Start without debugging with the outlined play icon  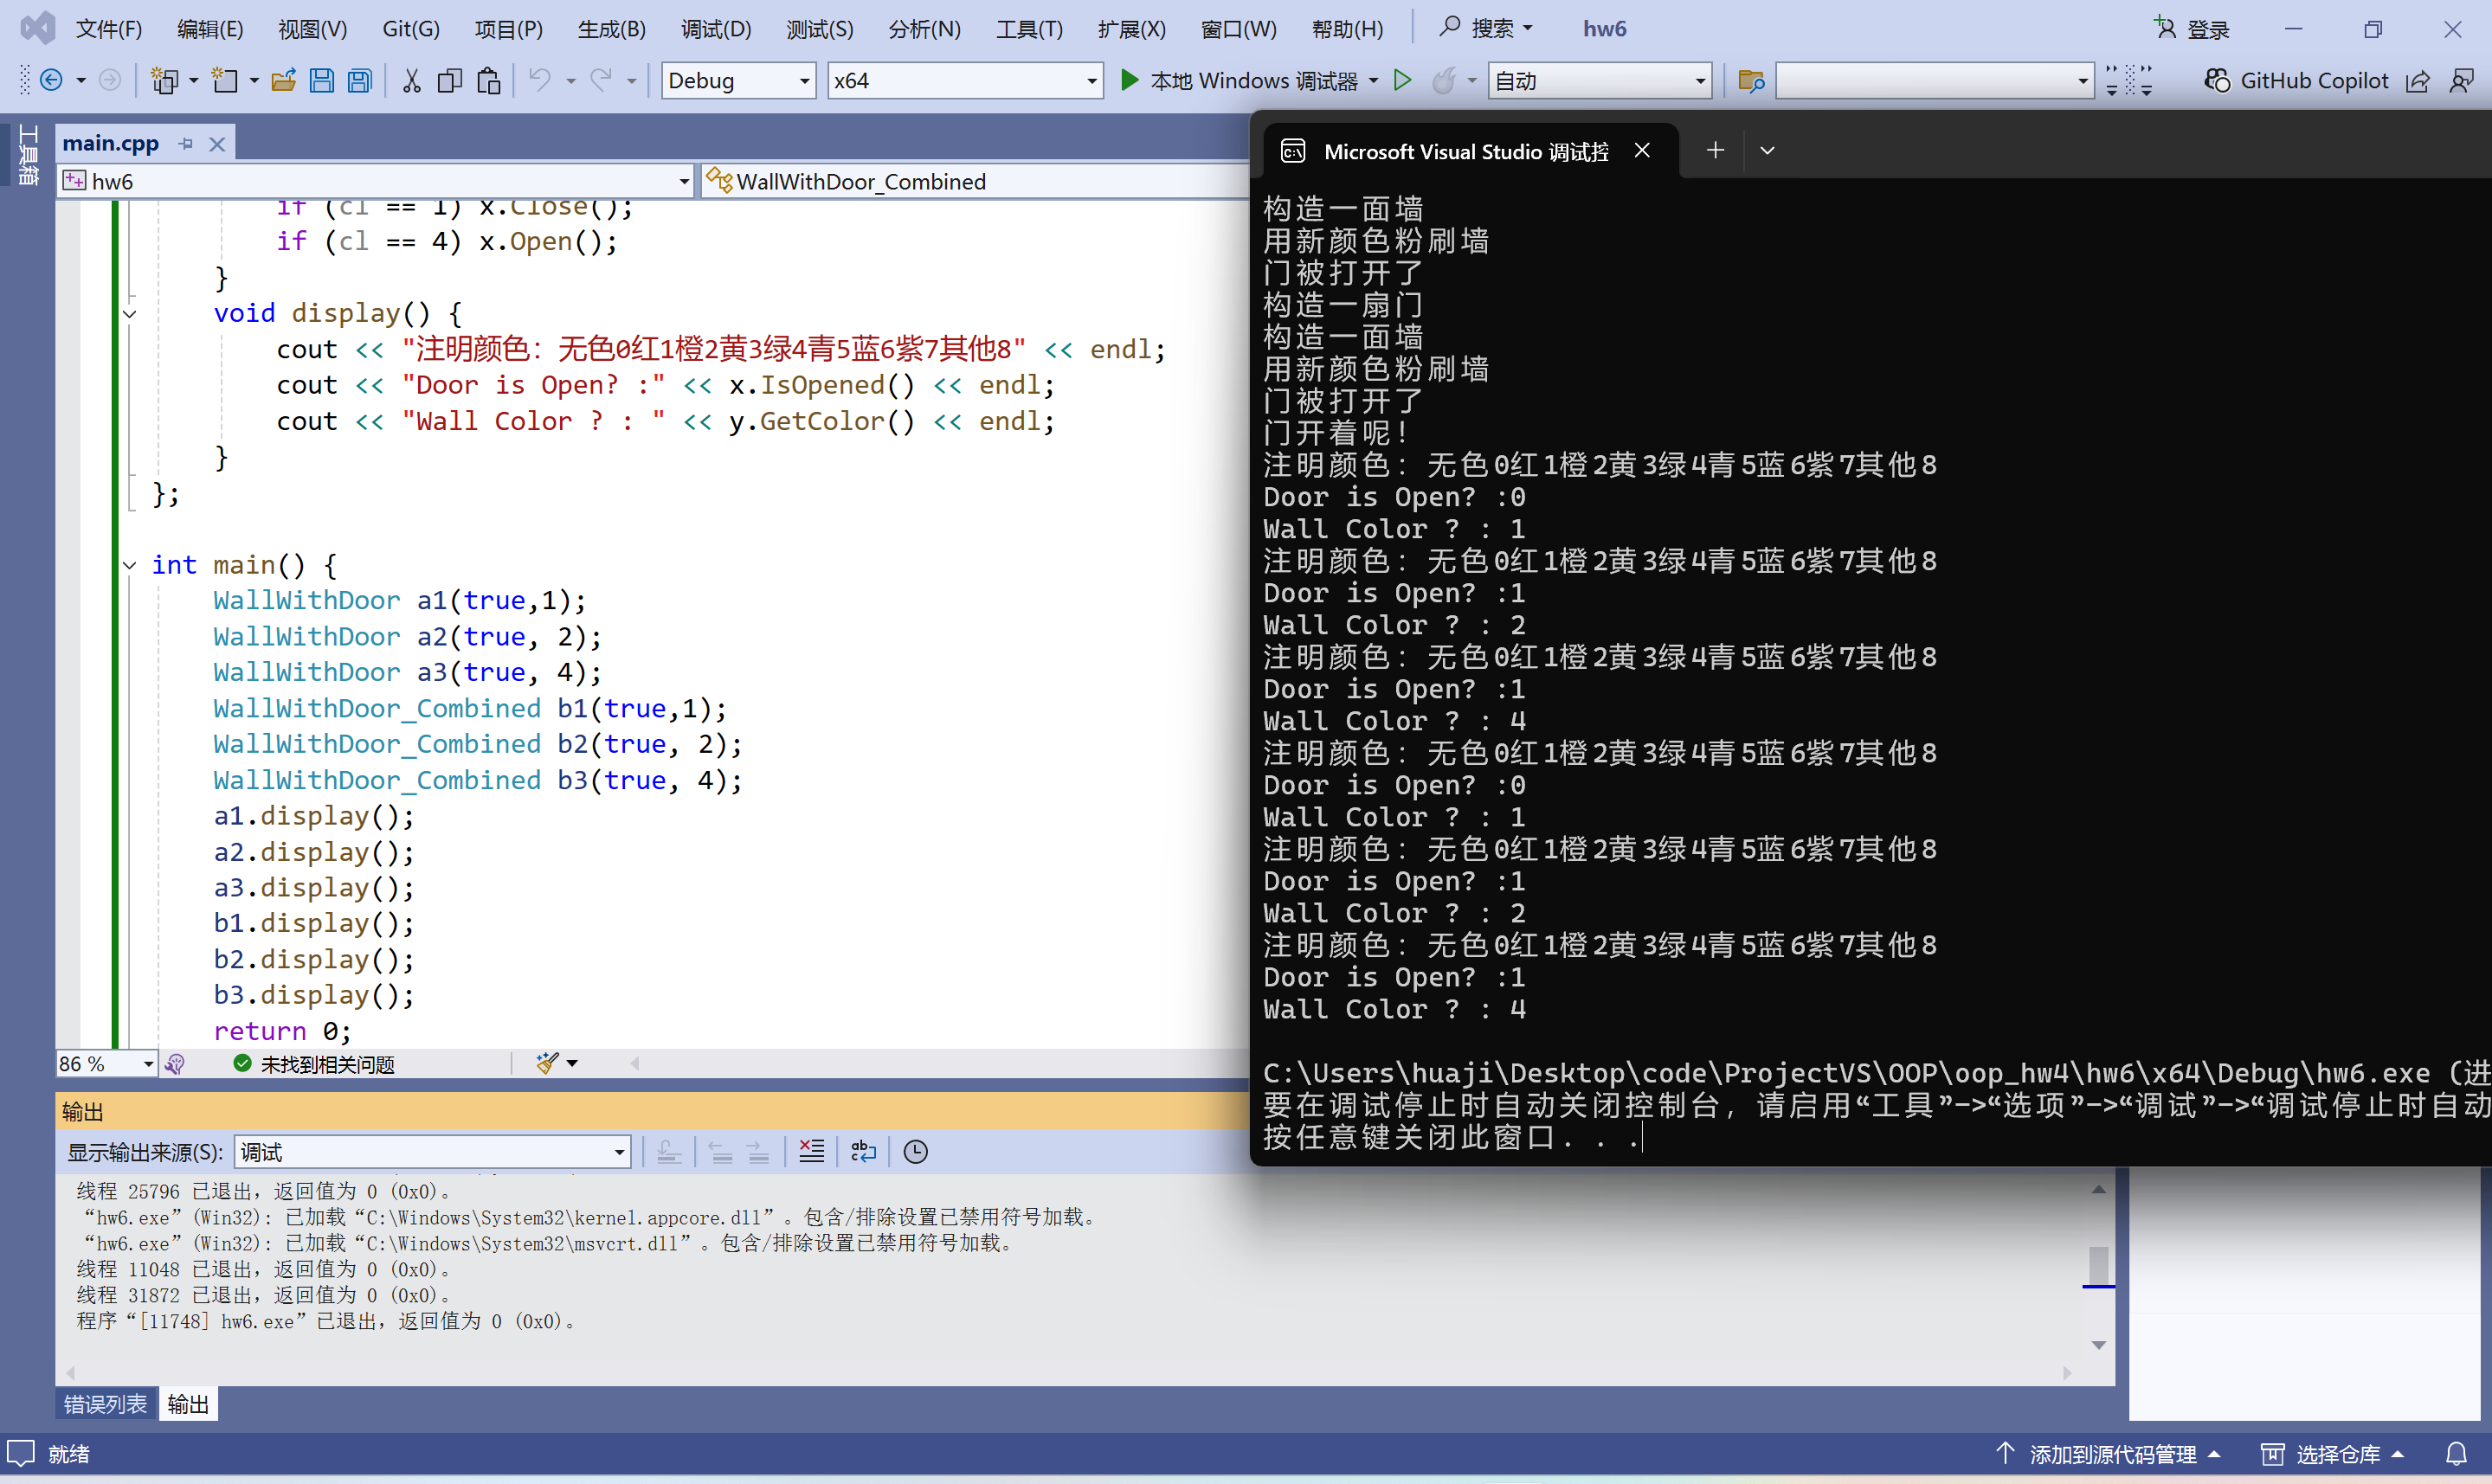point(1402,81)
